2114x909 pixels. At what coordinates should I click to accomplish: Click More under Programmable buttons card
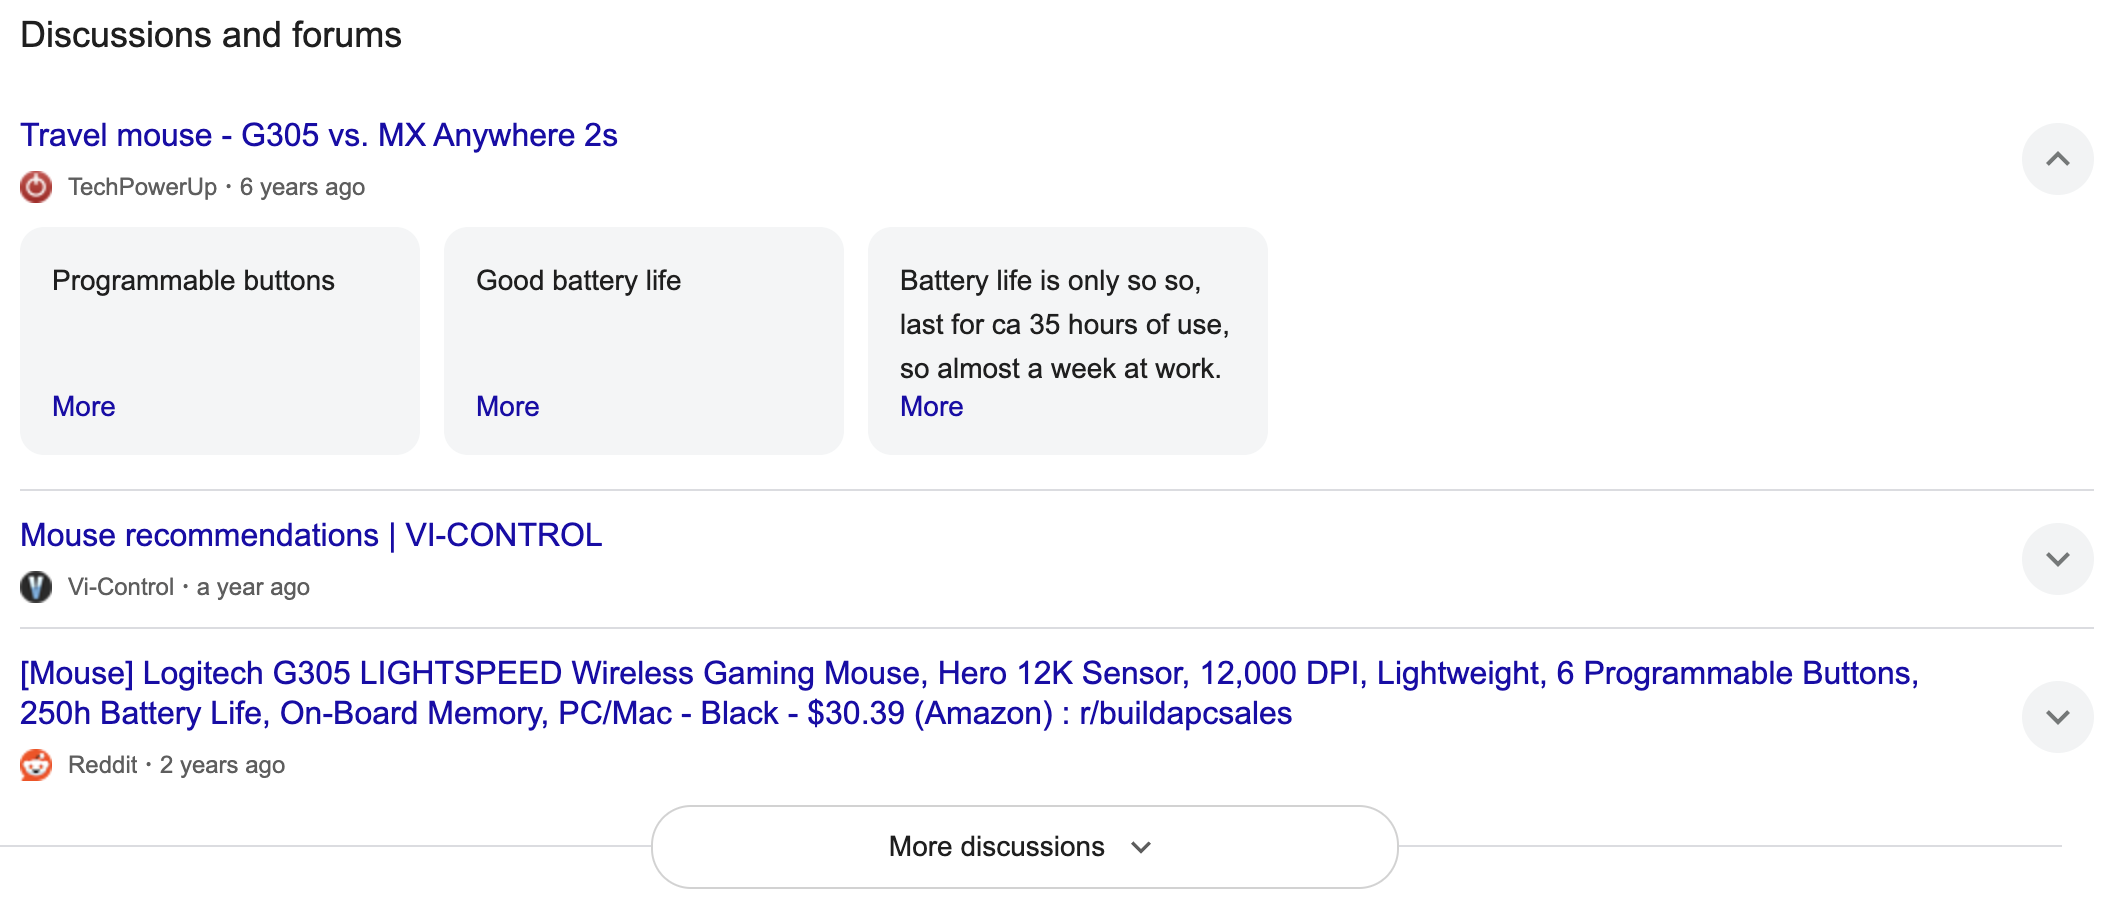click(x=84, y=406)
